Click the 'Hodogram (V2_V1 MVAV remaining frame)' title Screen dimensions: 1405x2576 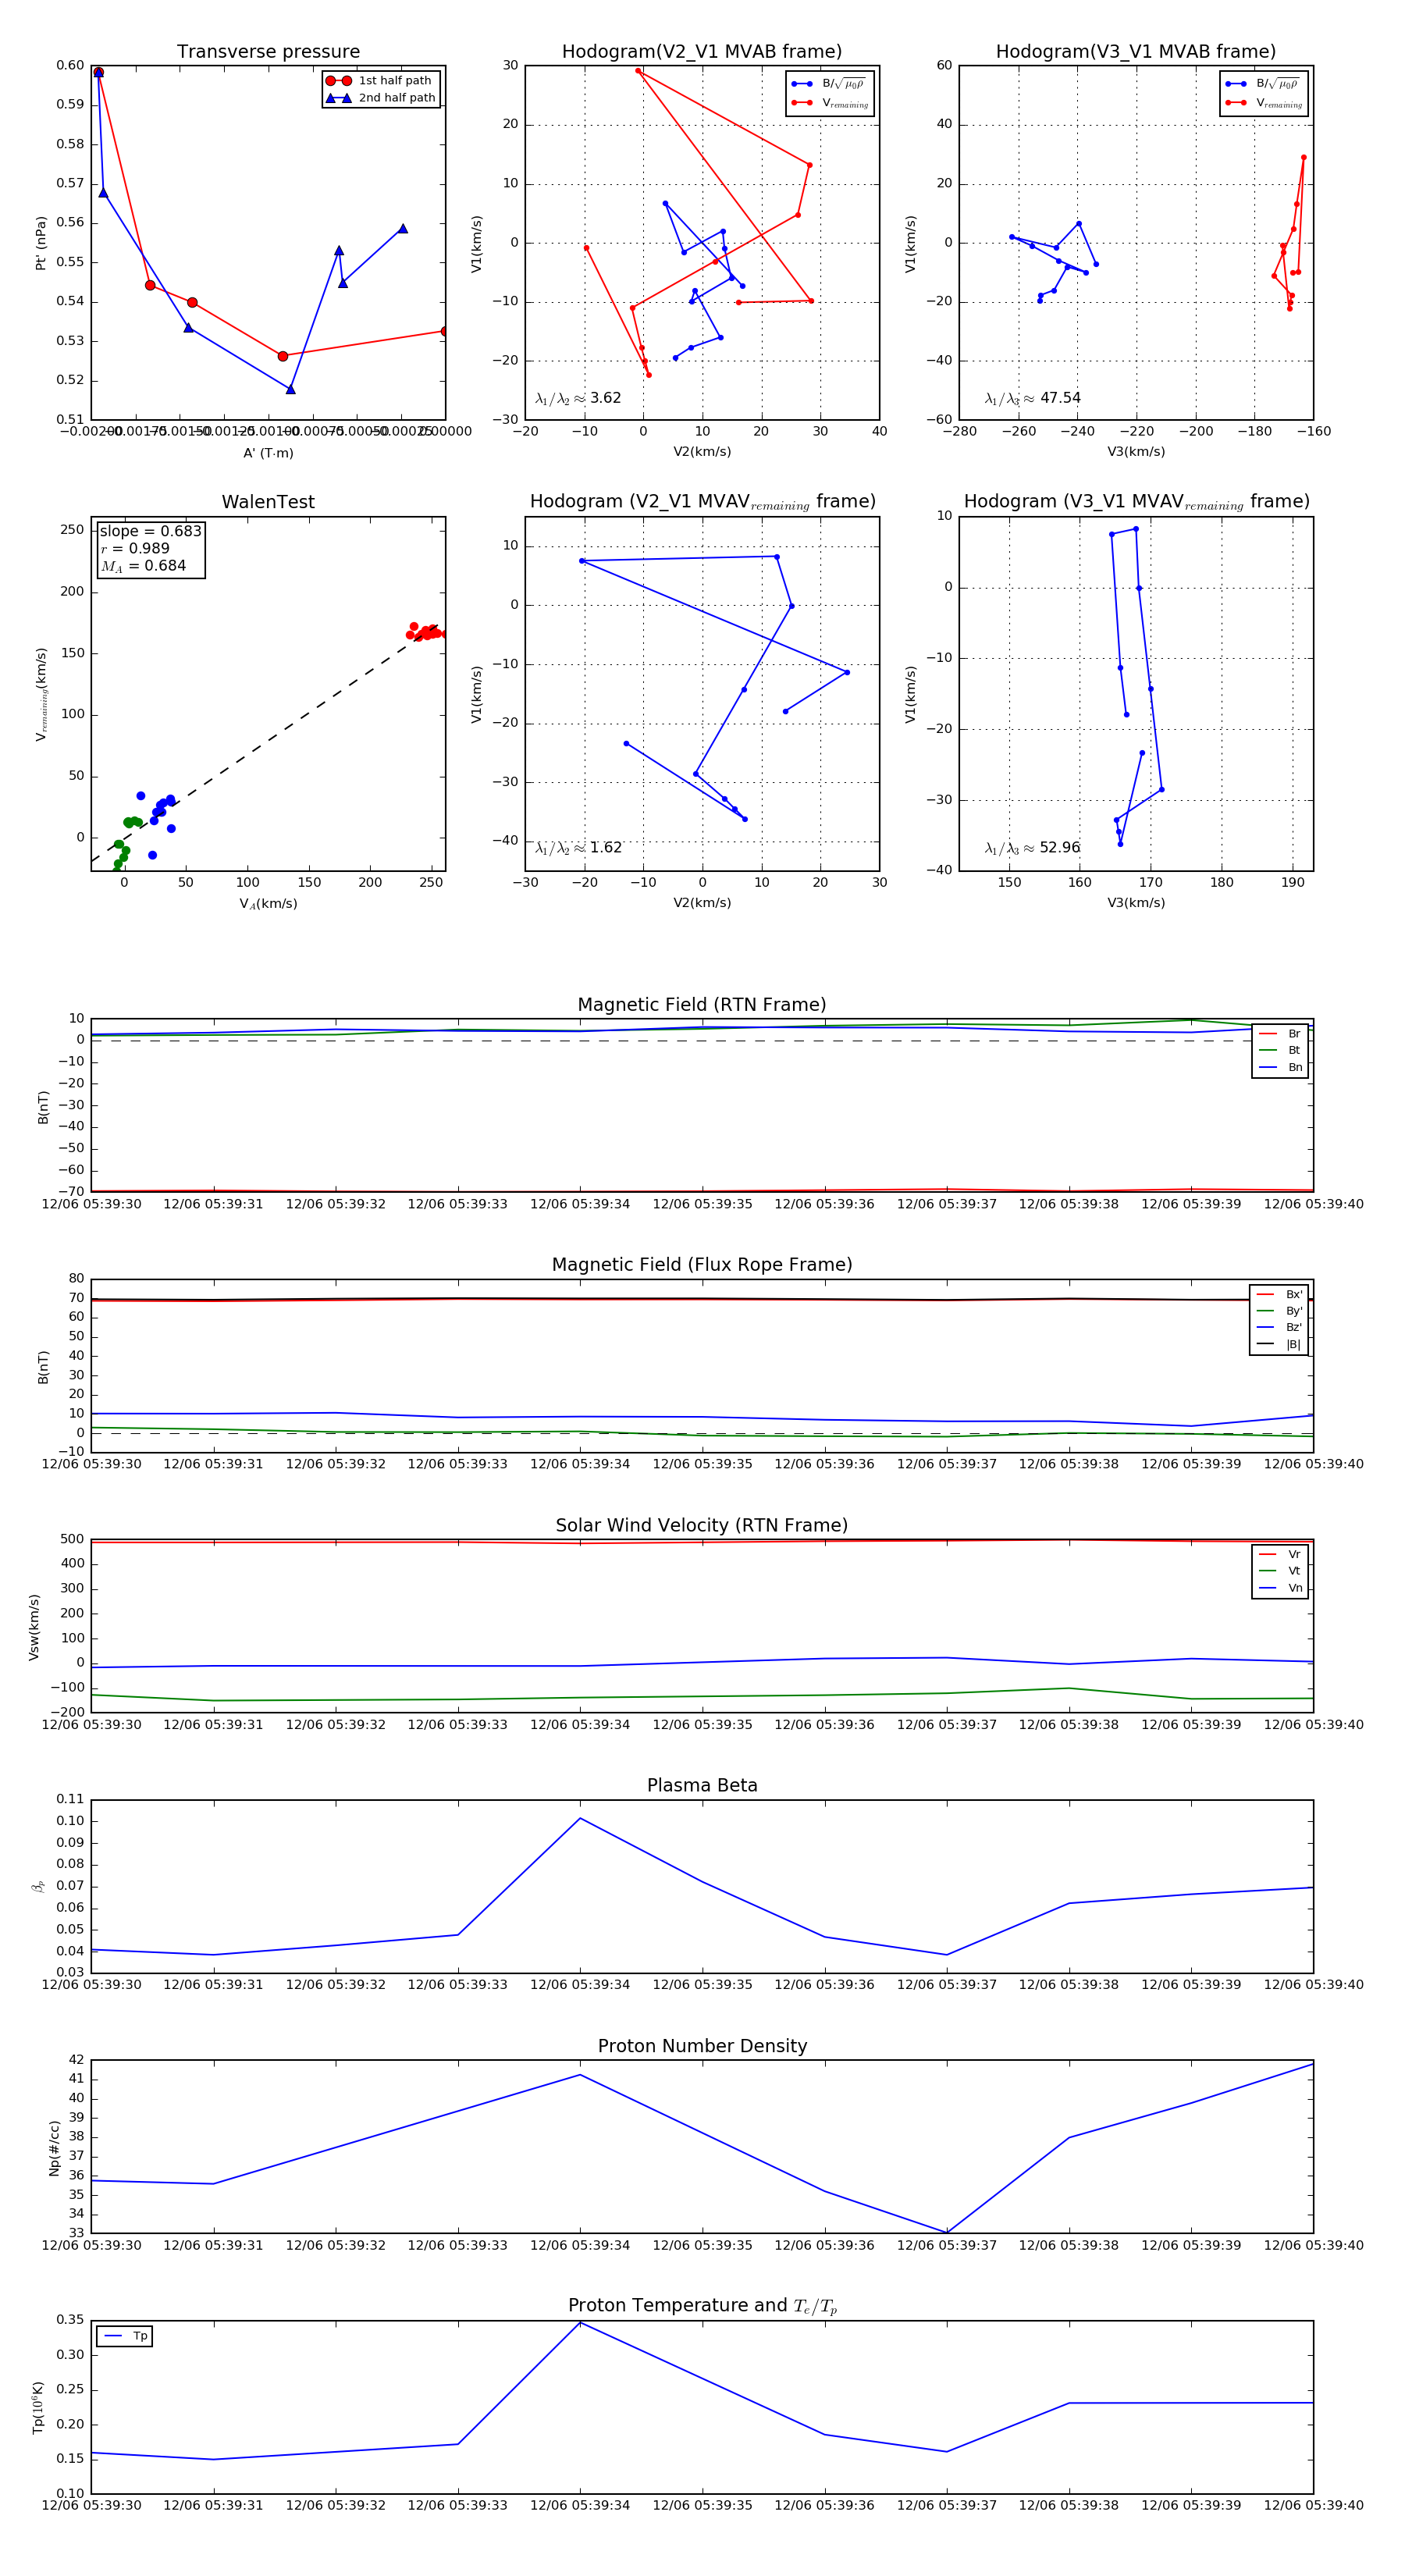pyautogui.click(x=702, y=502)
